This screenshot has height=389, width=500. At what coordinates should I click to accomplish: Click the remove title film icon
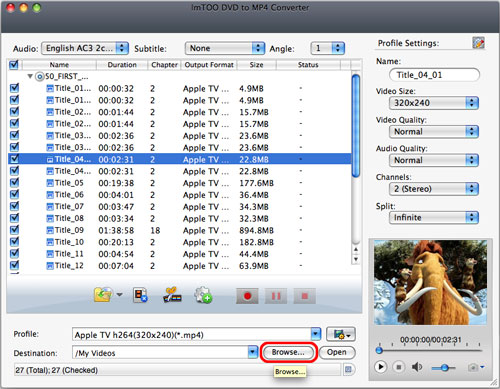pyautogui.click(x=140, y=295)
